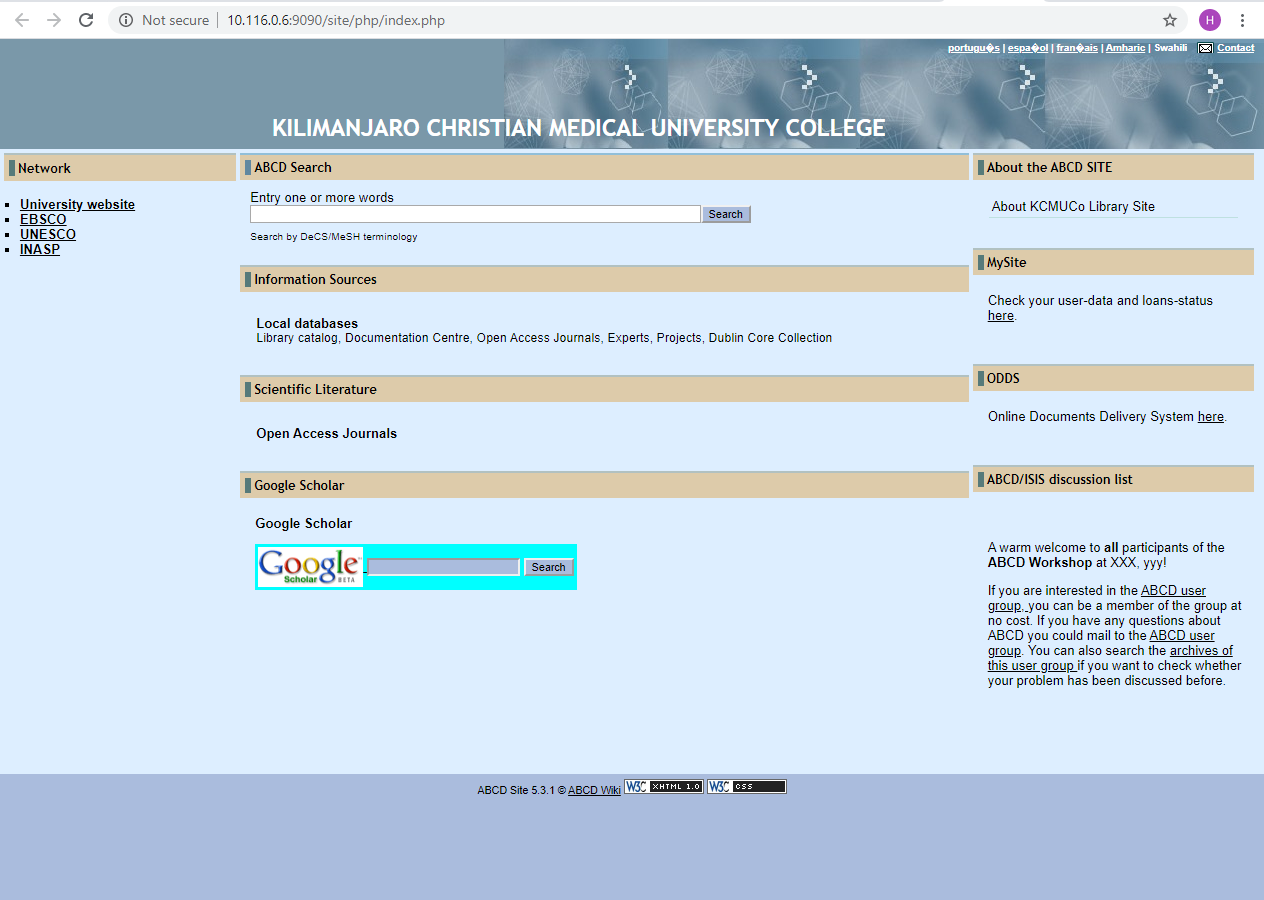This screenshot has width=1264, height=900.
Task: Open Chrome three-dot menu
Action: tap(1243, 20)
